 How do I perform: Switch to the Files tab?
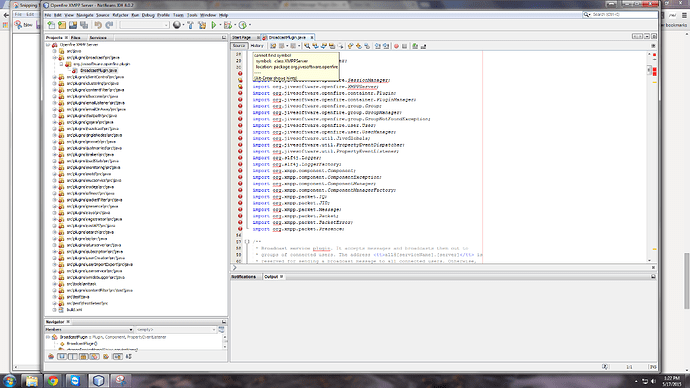pos(76,38)
